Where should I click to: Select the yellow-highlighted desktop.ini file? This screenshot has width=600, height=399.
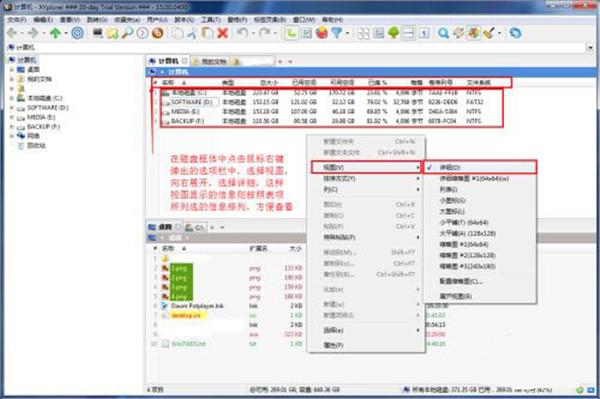(186, 316)
